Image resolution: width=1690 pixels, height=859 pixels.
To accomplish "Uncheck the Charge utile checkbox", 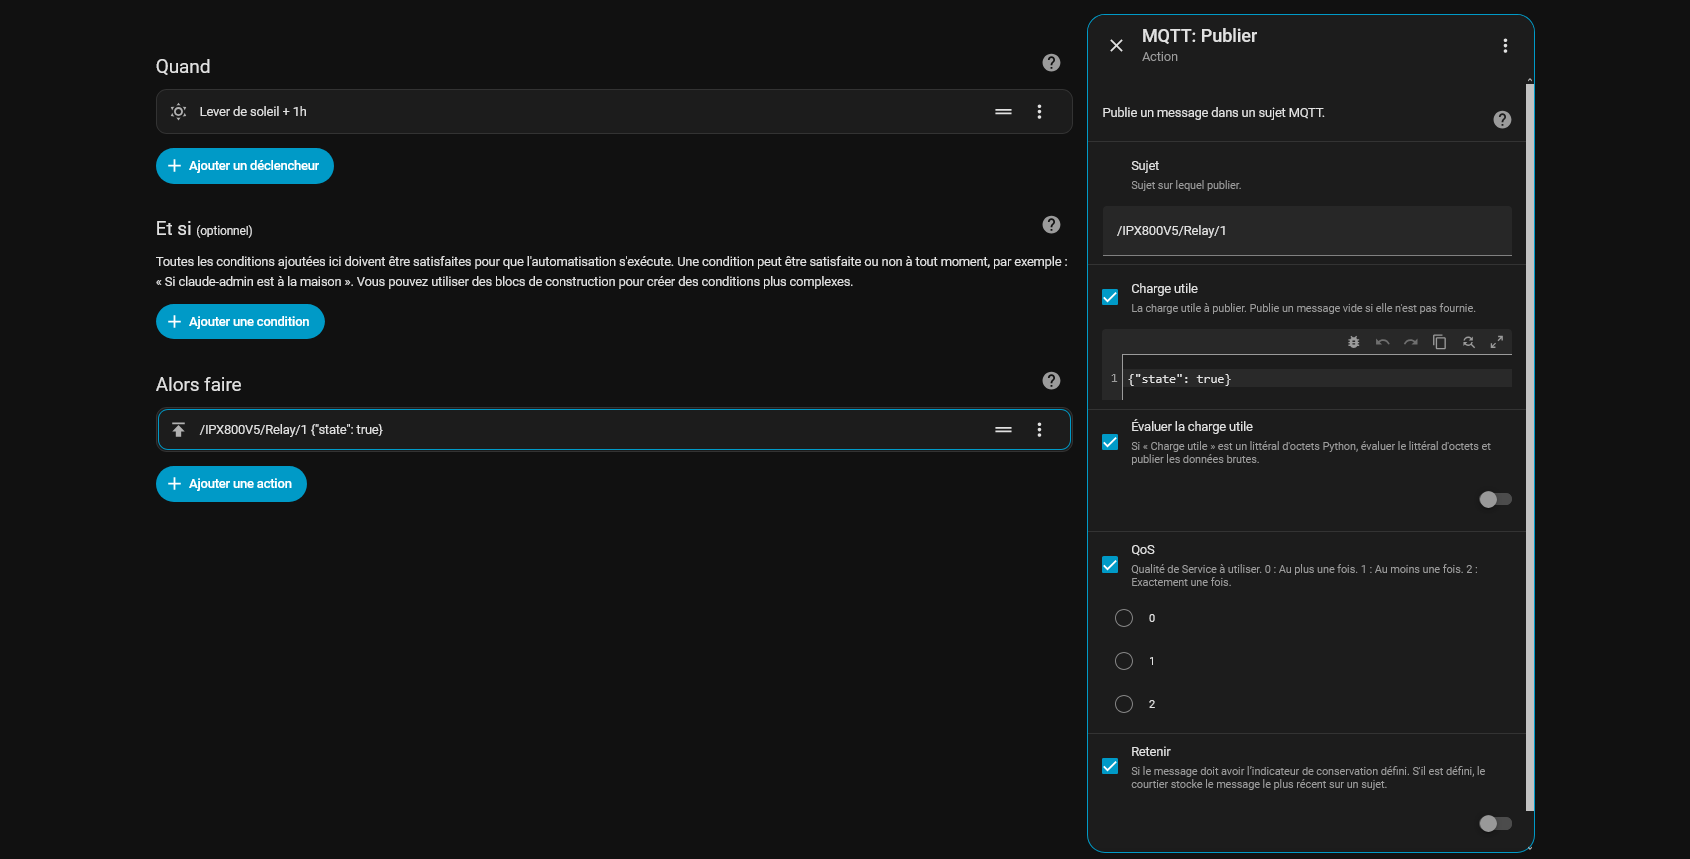I will click(1110, 297).
